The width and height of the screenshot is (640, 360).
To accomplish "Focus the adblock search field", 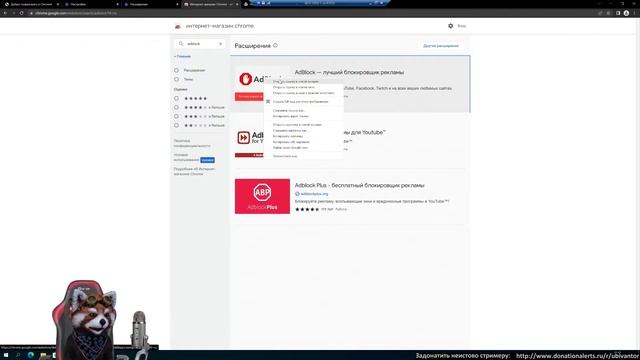I will tap(200, 44).
